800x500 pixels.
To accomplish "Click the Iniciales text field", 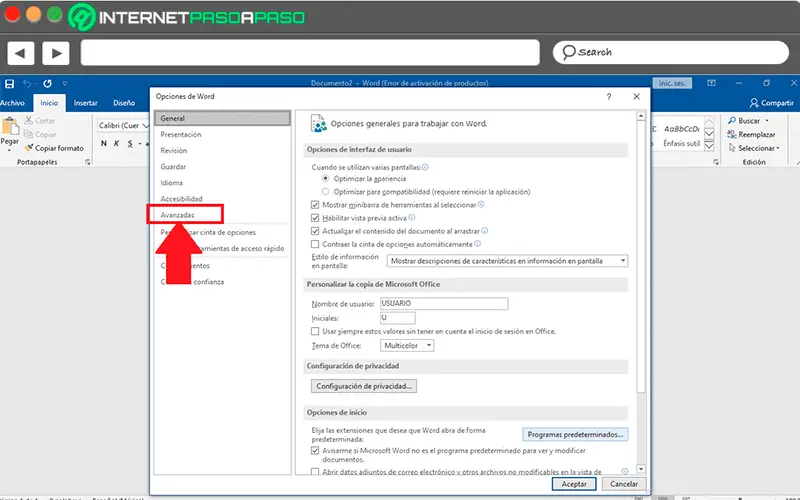I will [397, 317].
